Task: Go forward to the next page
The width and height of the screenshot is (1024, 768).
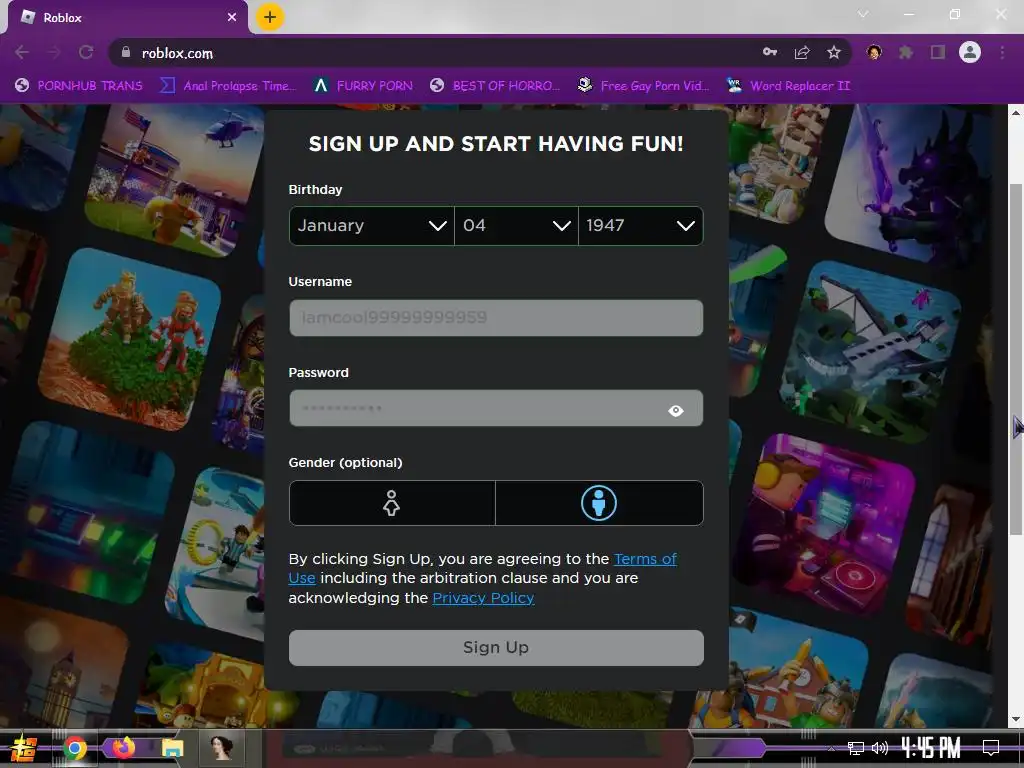Action: [x=54, y=52]
